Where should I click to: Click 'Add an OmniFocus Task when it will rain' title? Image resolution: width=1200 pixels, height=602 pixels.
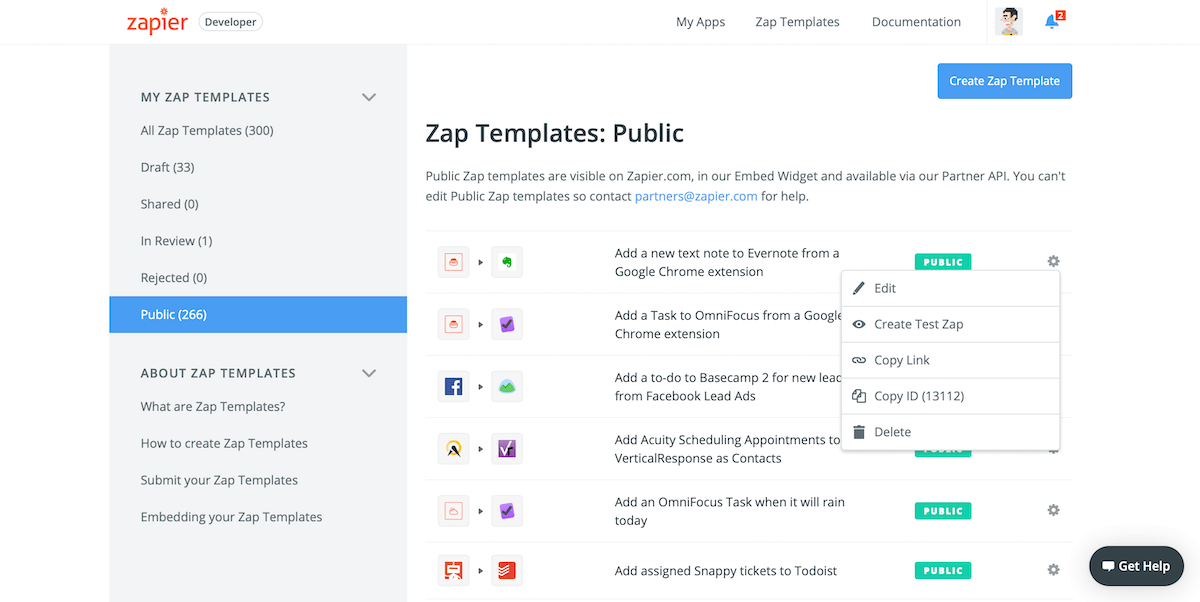click(x=730, y=510)
